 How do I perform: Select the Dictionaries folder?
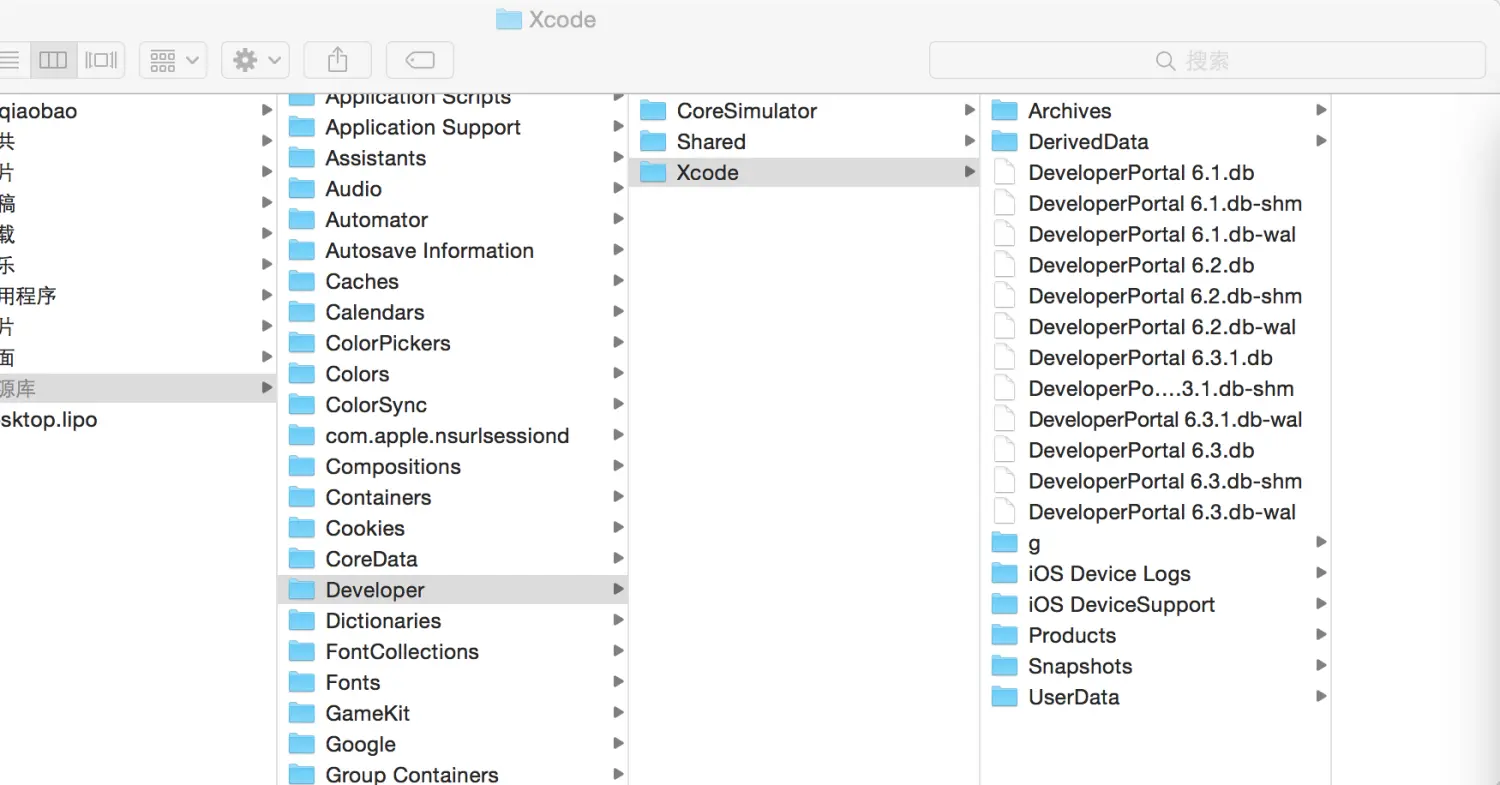coord(452,621)
